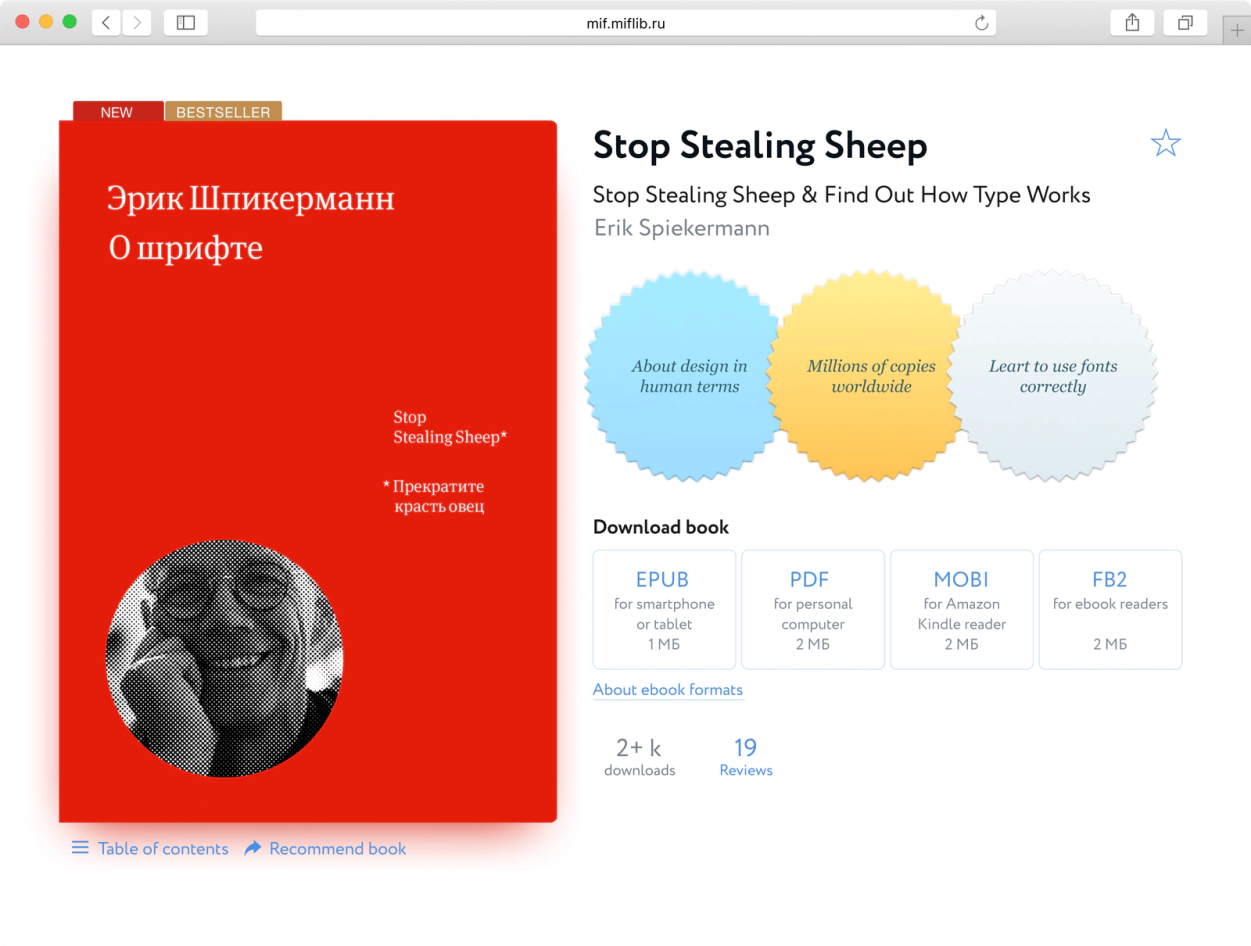Viewport: 1251px width, 946px height.
Task: Open the Safari share menu
Action: (1132, 22)
